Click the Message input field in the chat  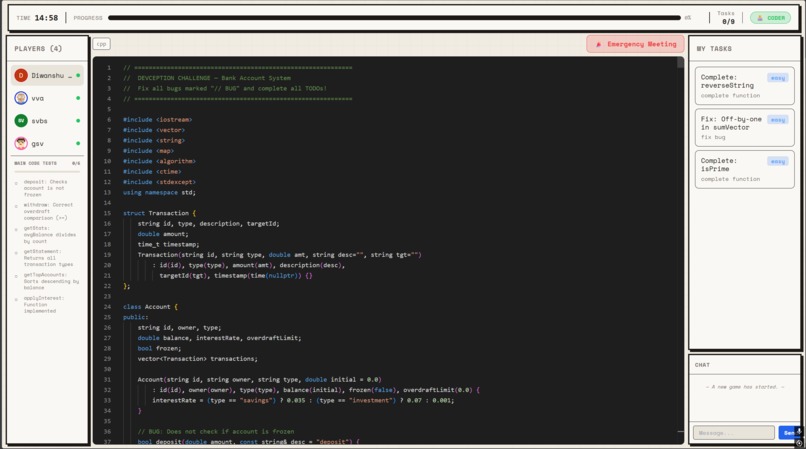[734, 433]
